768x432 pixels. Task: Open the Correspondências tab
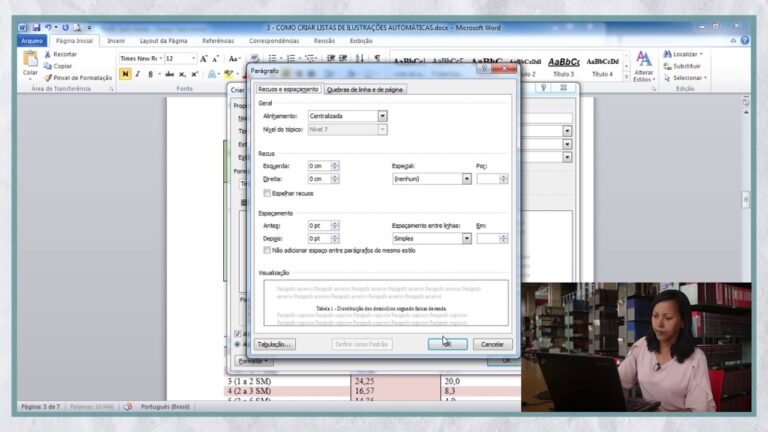(274, 41)
